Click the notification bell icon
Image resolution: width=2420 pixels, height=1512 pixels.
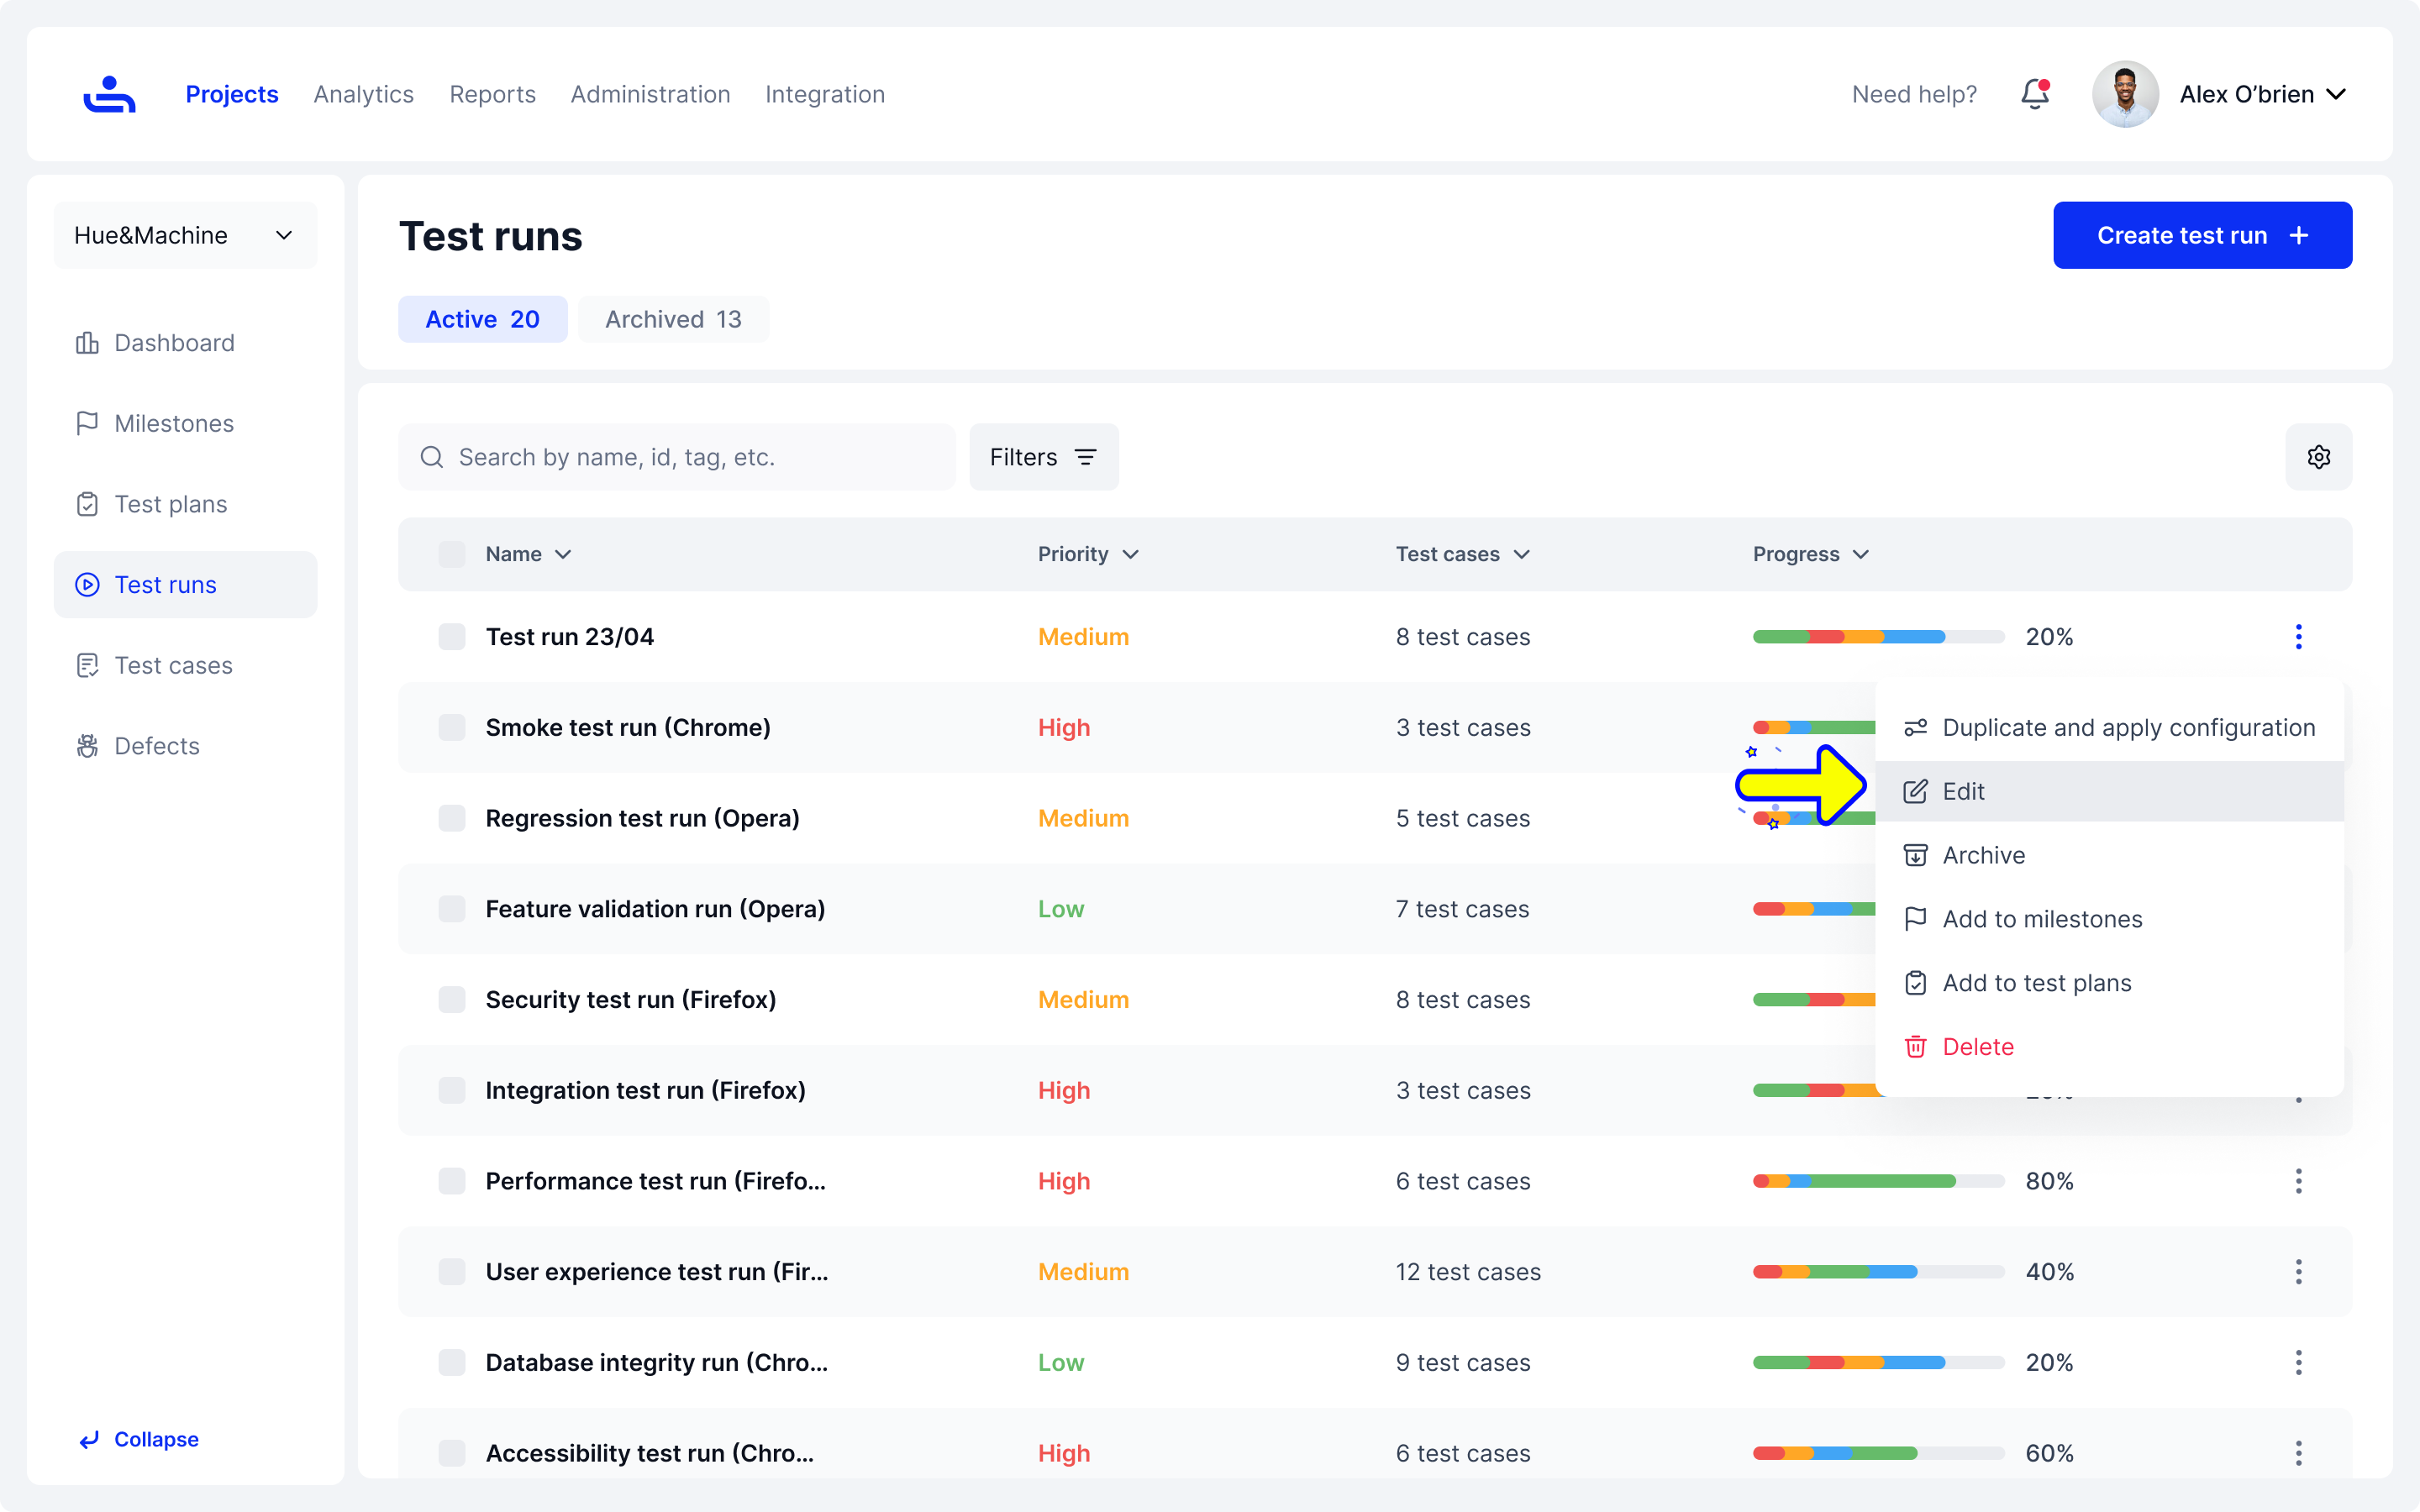(2034, 94)
